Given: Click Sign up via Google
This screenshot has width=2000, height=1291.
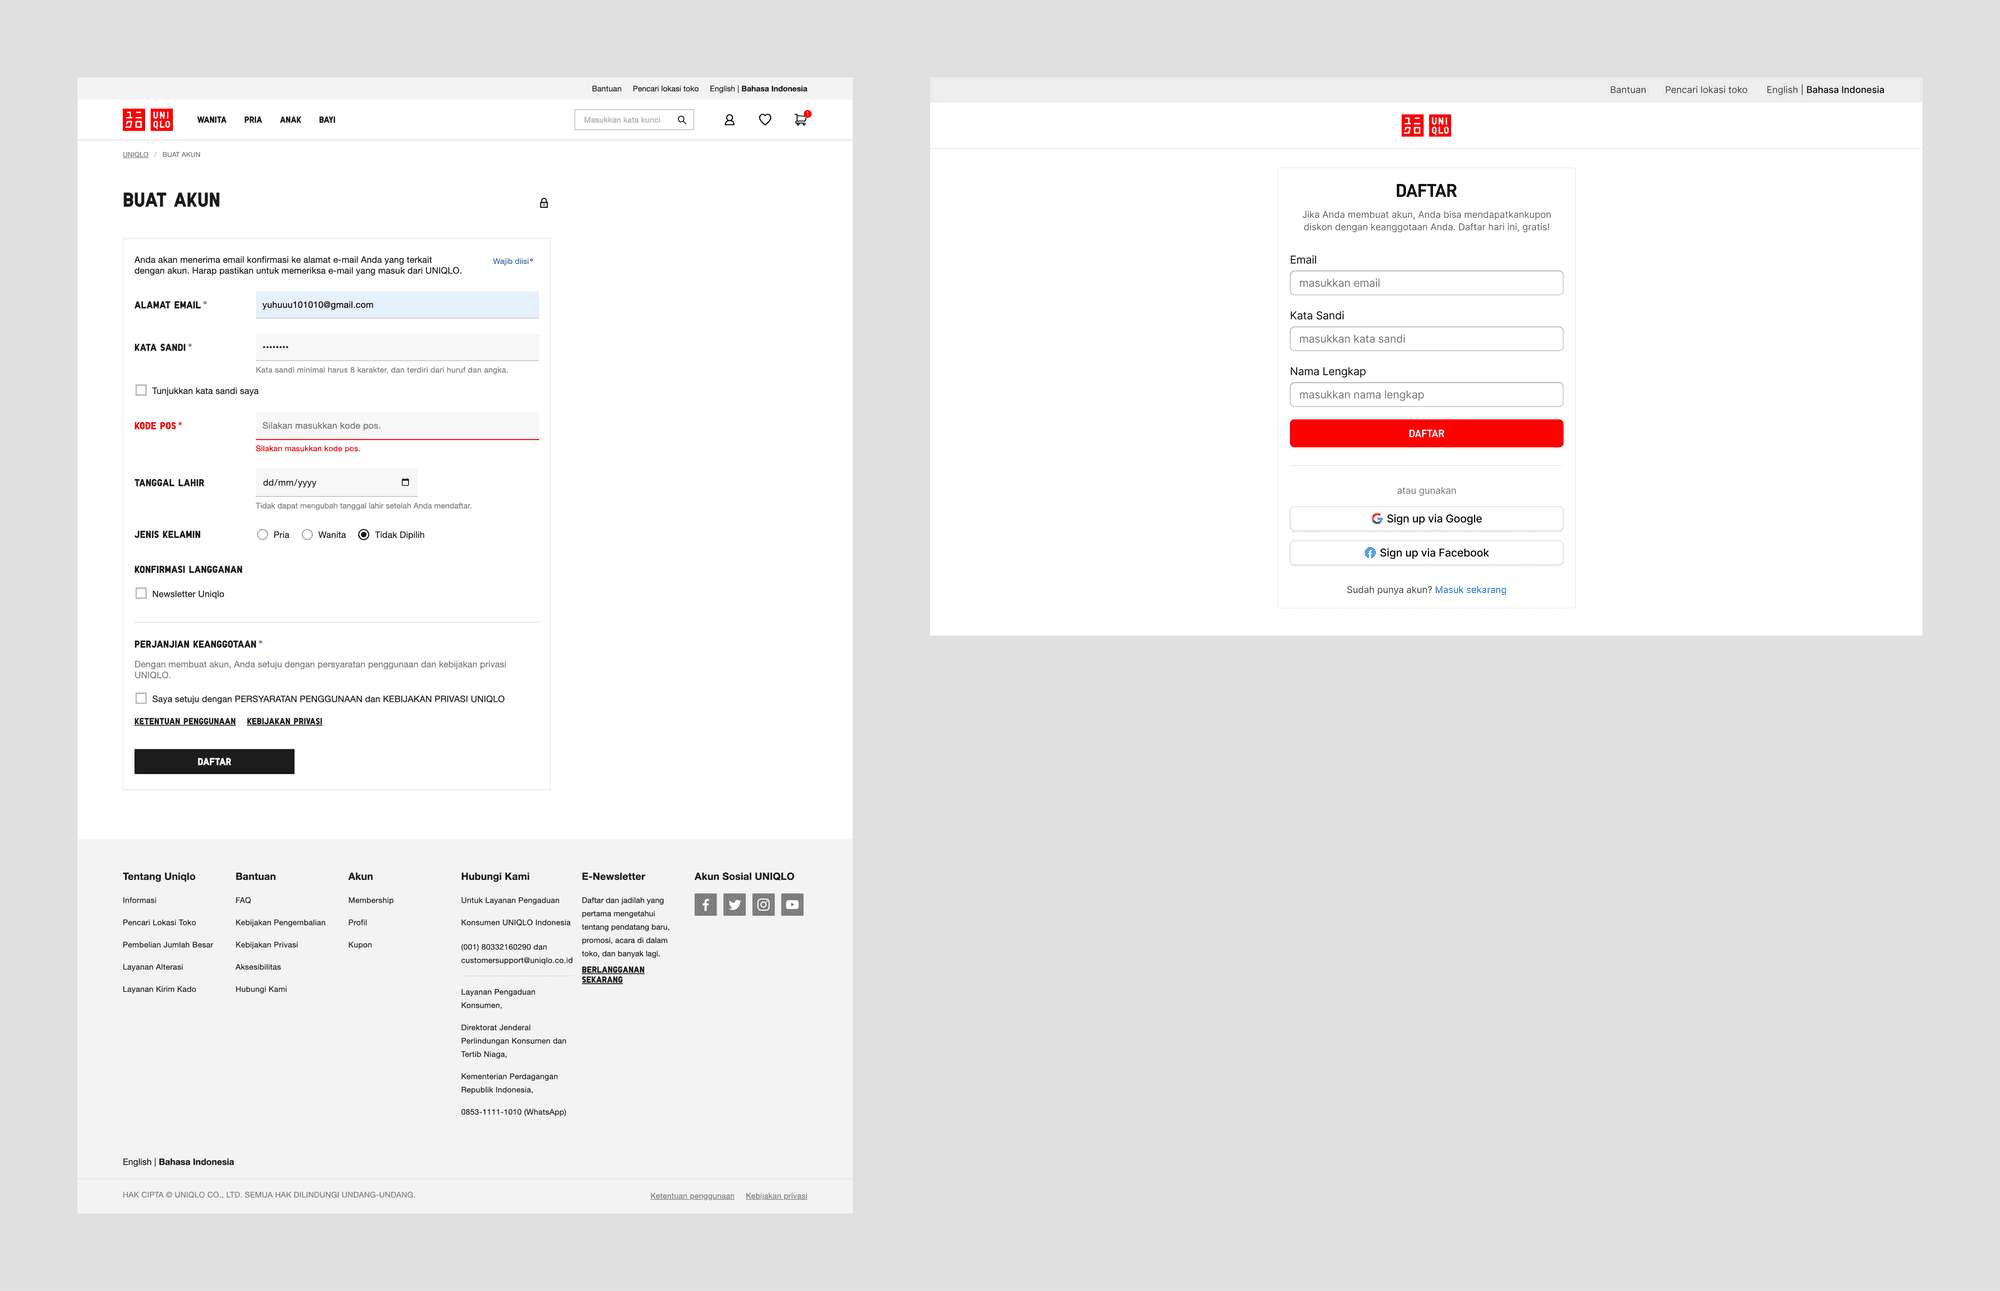Looking at the screenshot, I should 1426,519.
